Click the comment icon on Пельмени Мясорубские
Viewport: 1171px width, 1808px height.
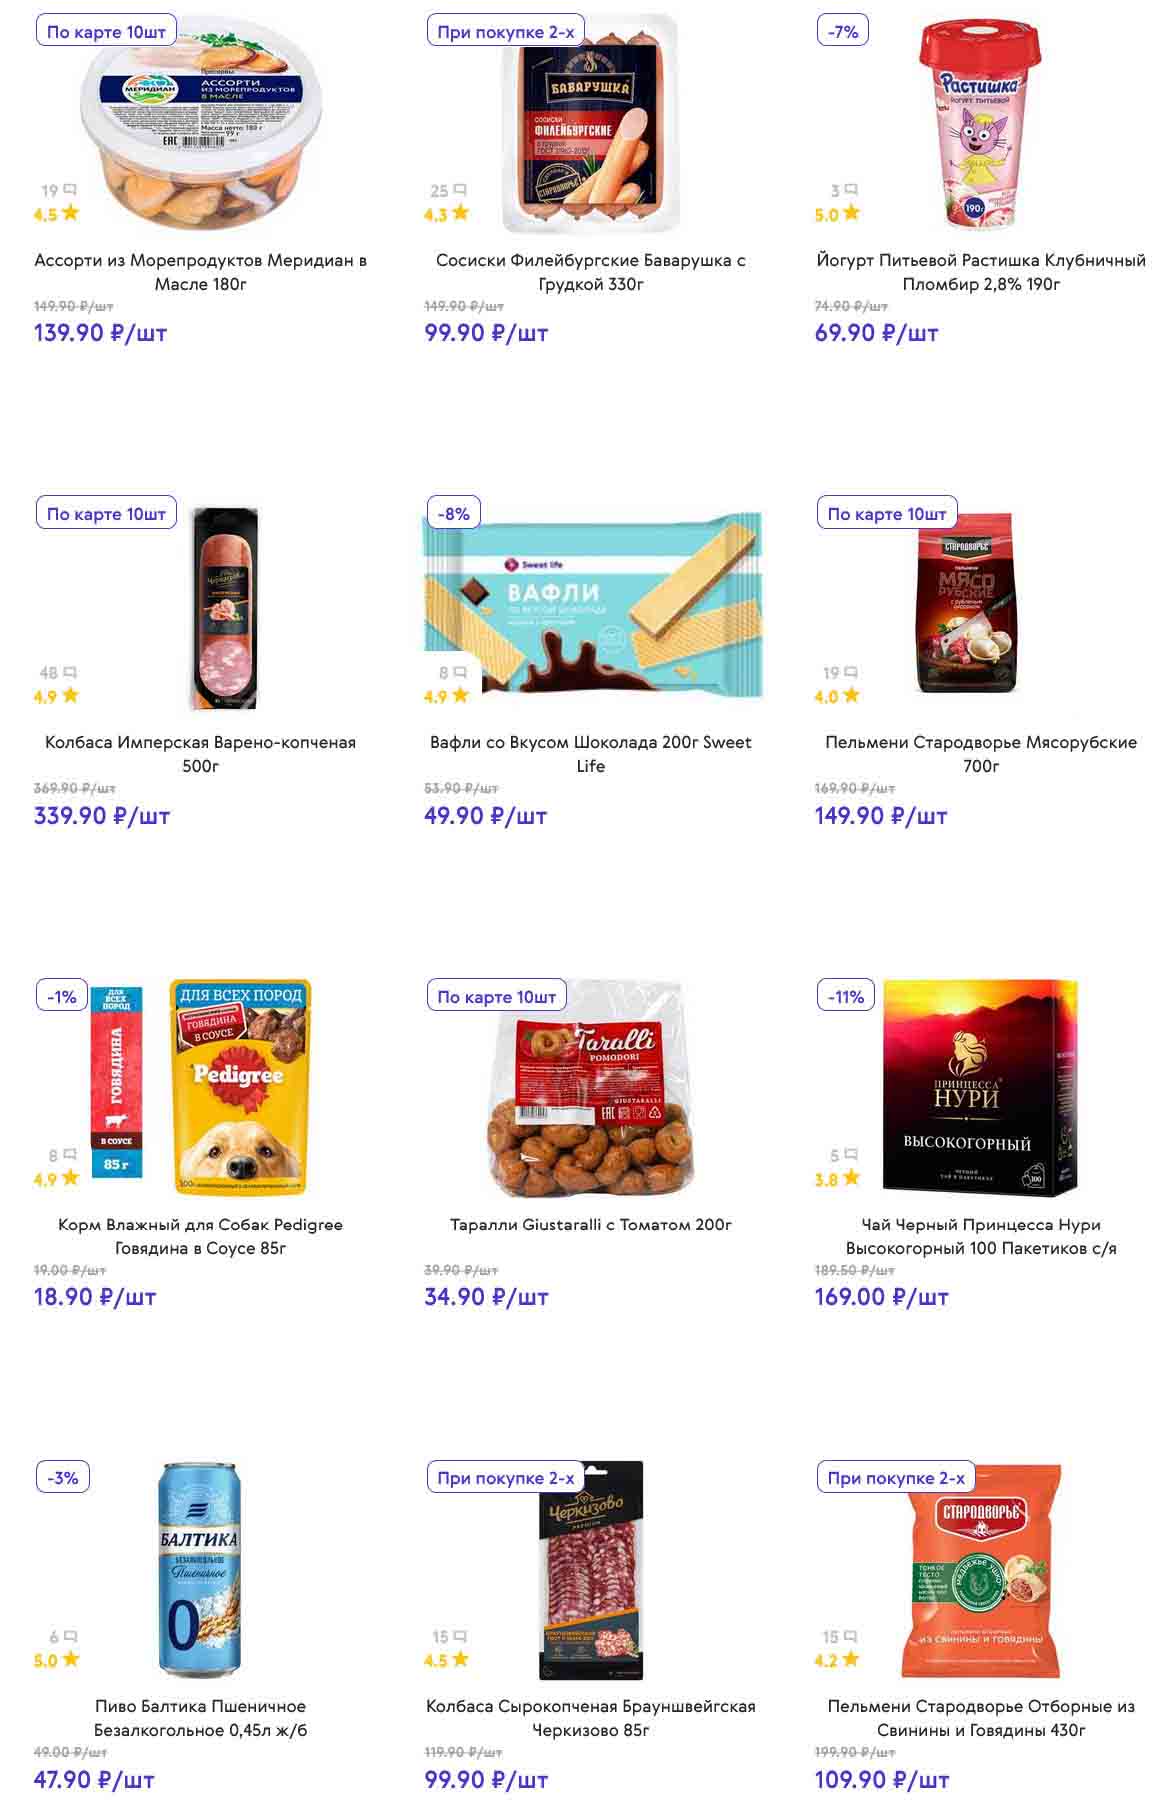(850, 673)
